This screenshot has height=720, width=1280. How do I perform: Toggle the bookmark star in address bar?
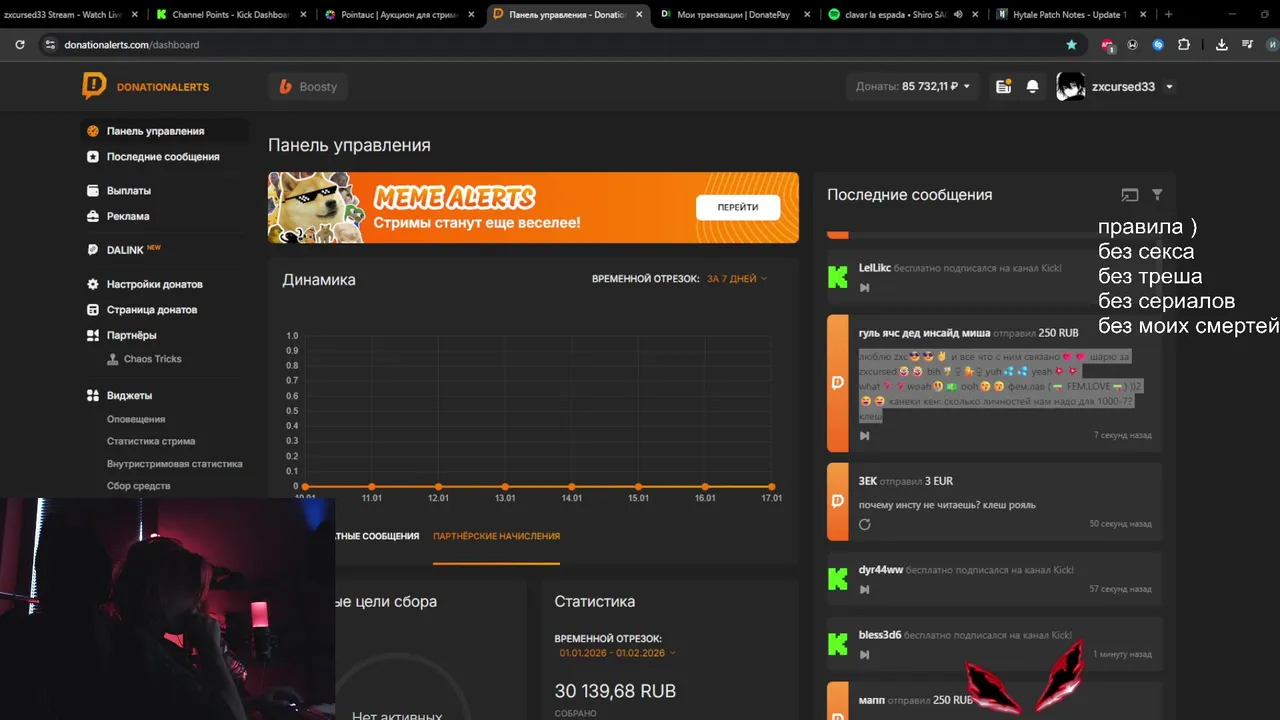[x=1072, y=45]
